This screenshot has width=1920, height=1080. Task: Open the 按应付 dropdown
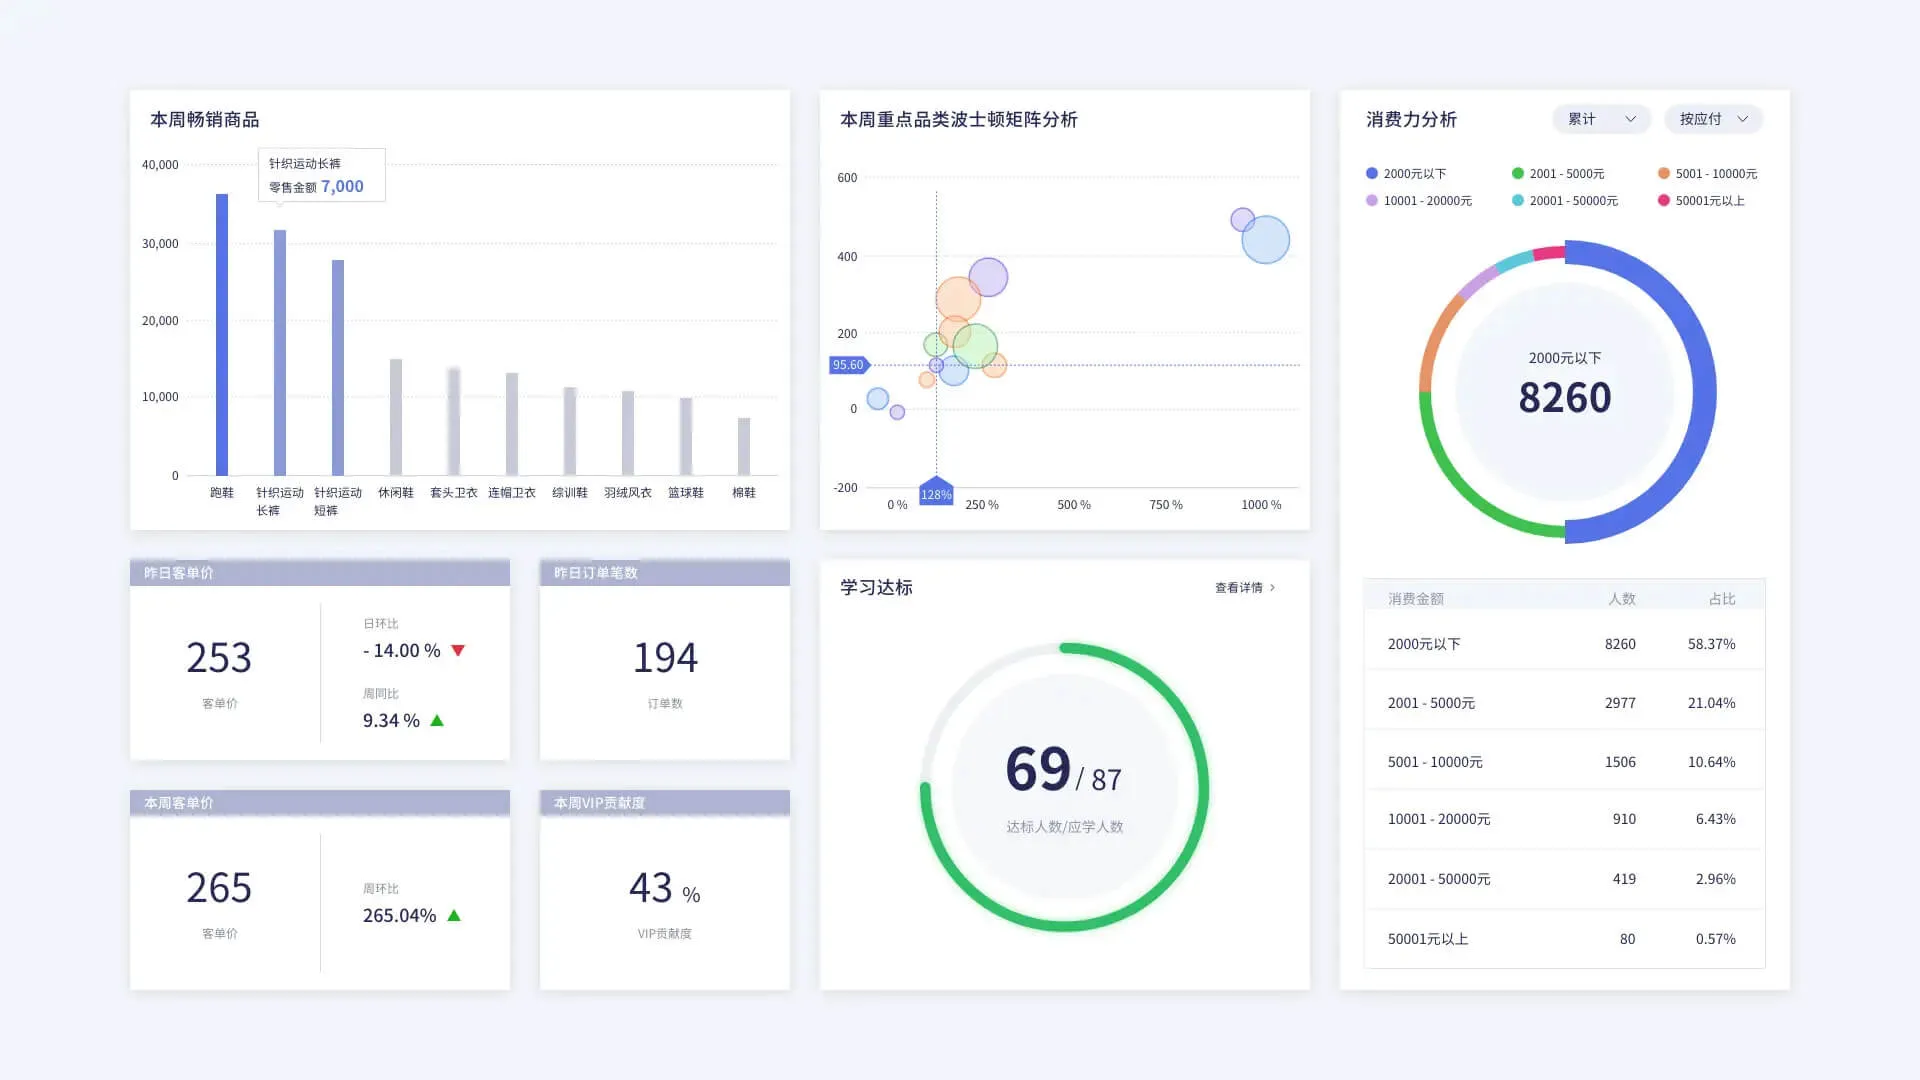(1713, 119)
